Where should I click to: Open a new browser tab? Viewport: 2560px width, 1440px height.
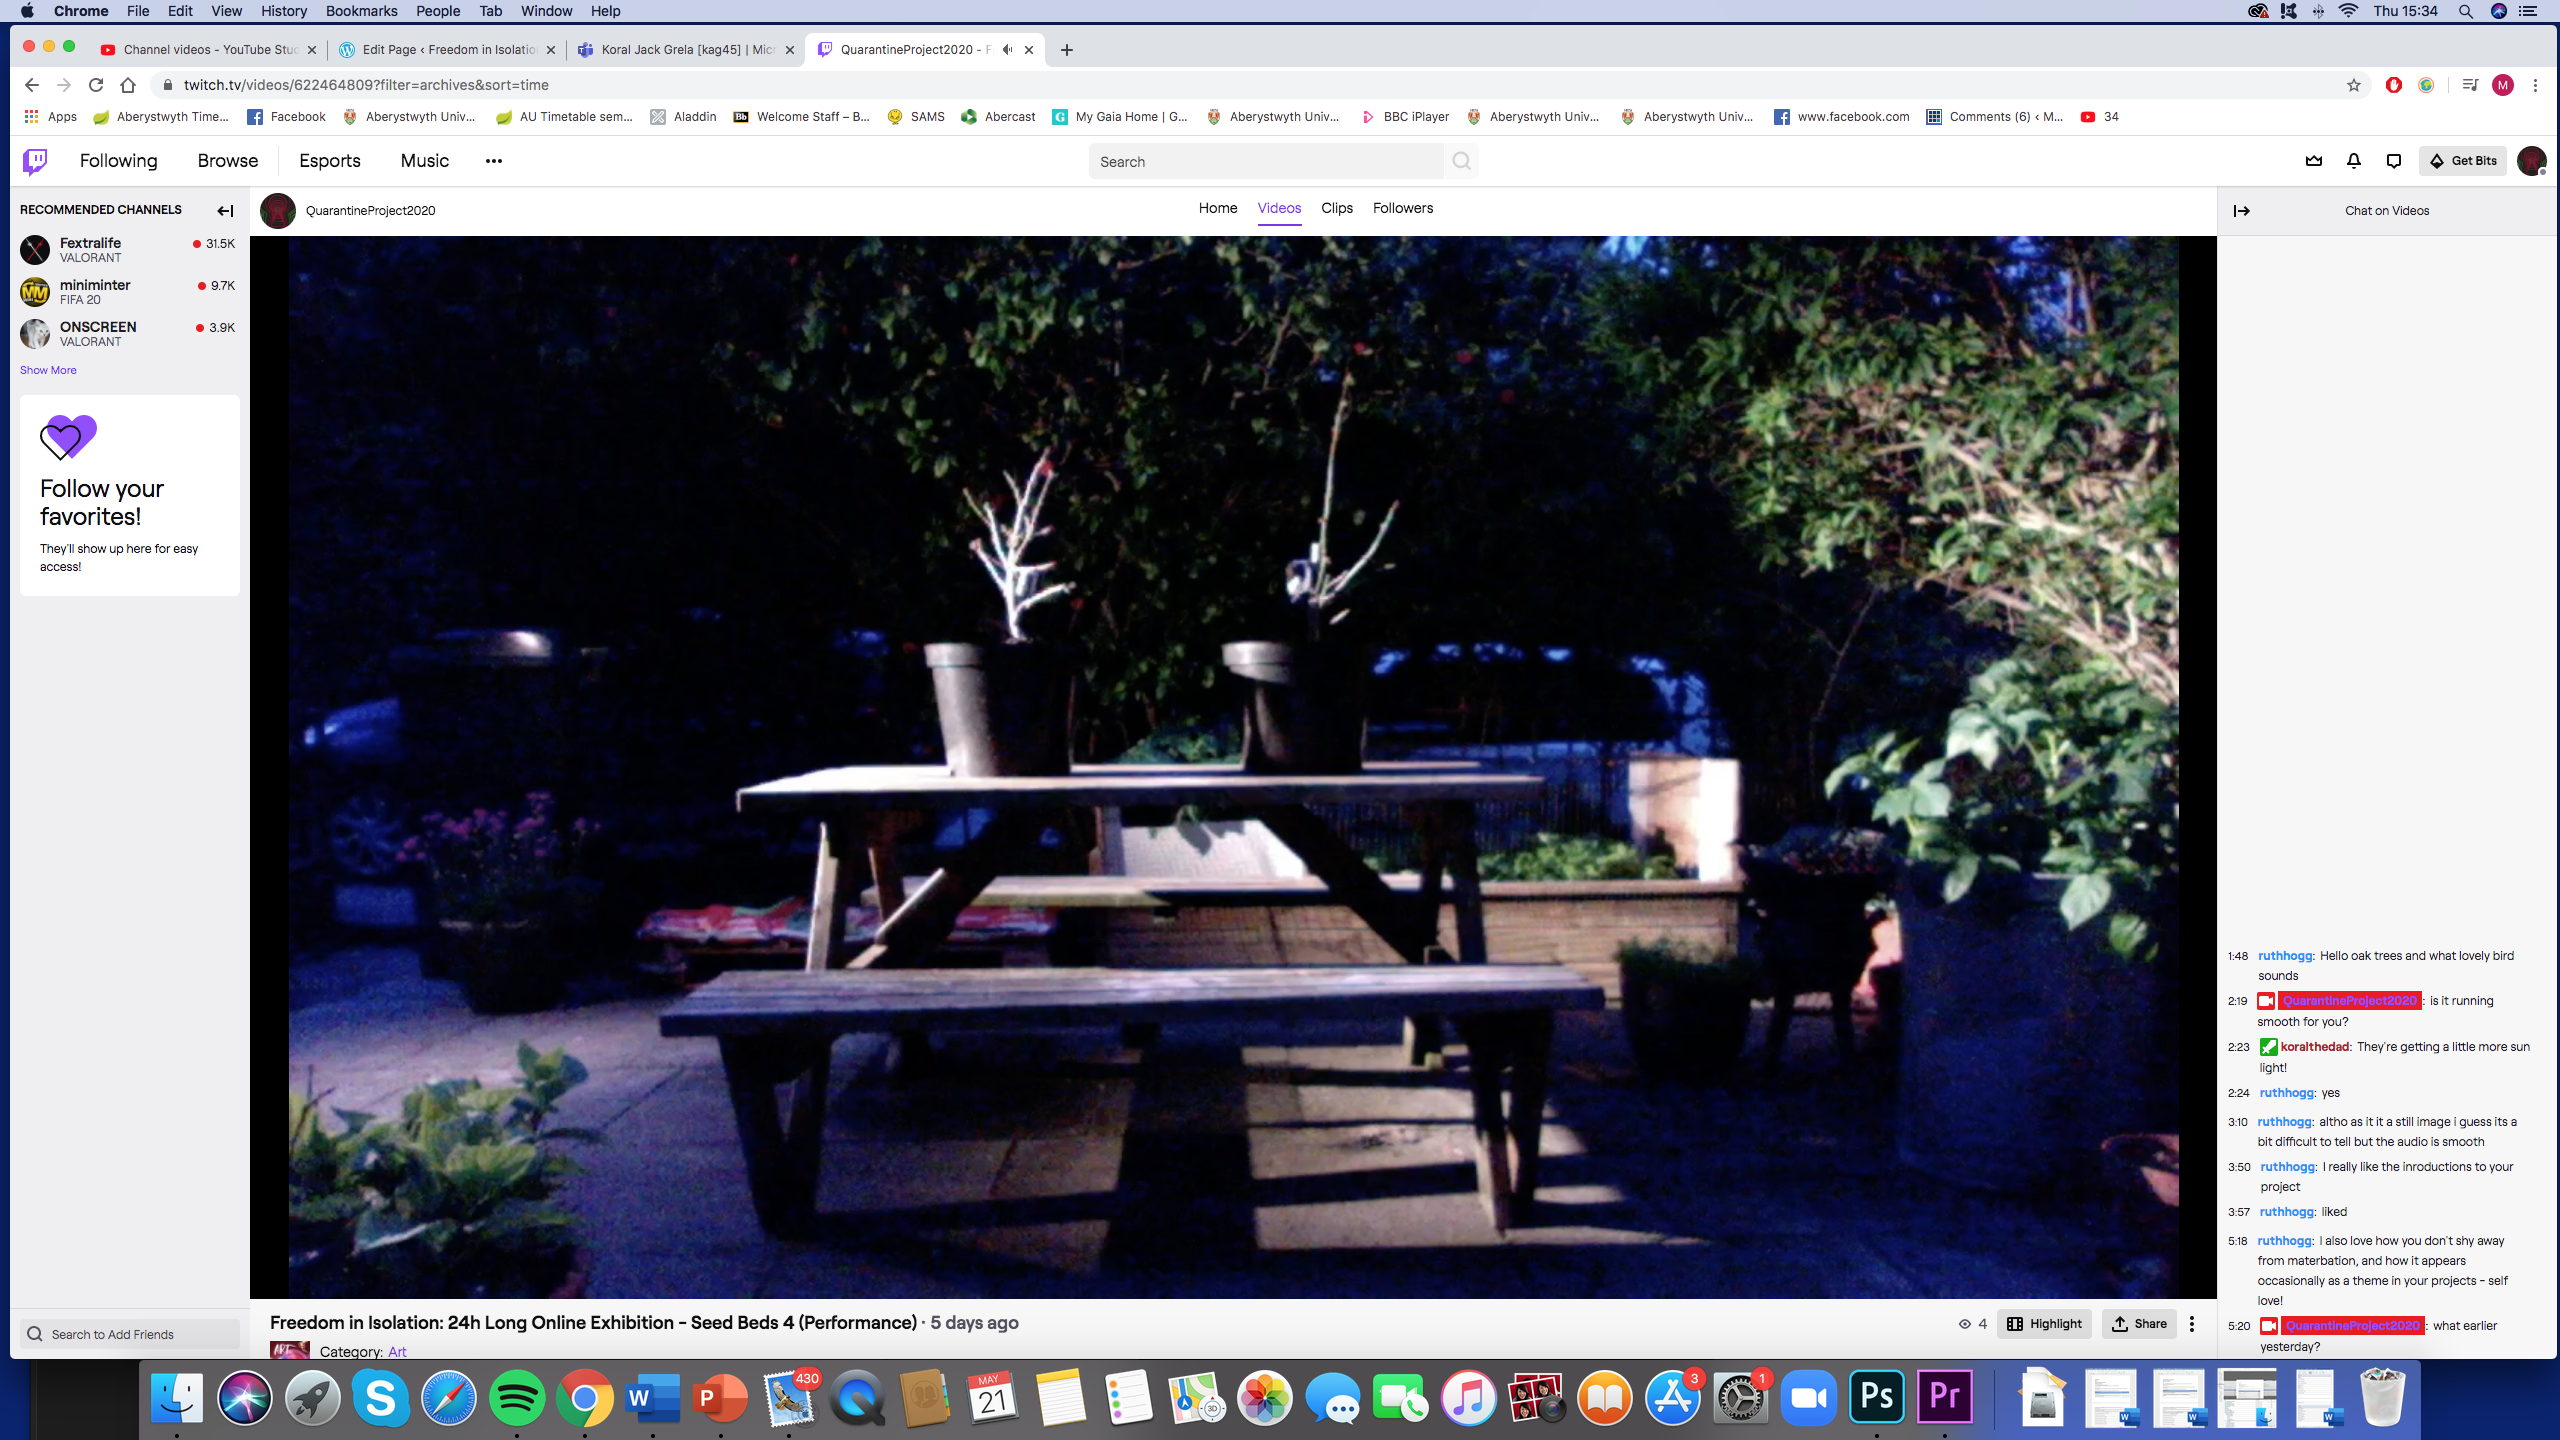(1067, 50)
